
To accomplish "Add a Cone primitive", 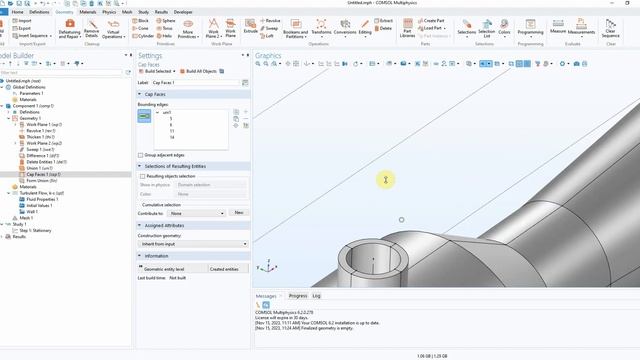I will click(140, 29).
